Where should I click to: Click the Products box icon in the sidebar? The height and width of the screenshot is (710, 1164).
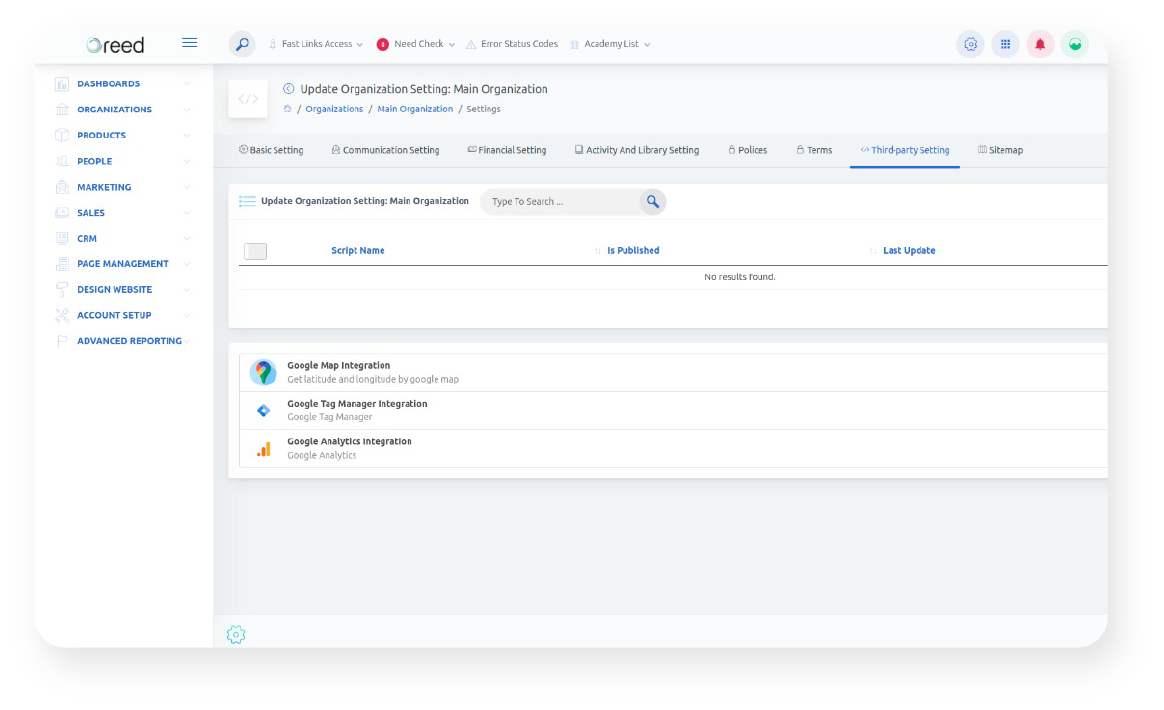point(62,135)
